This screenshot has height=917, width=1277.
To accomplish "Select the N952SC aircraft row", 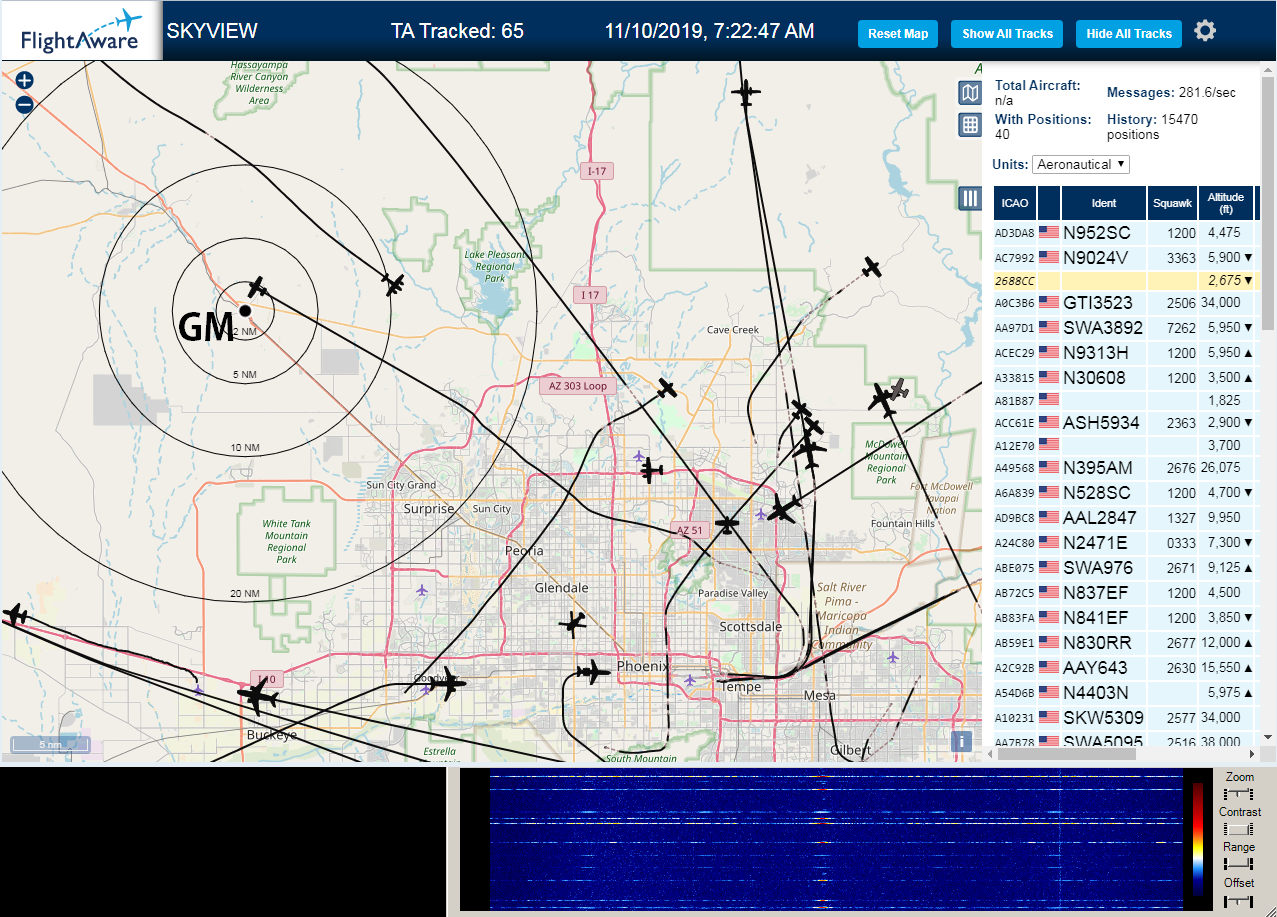I will [x=1125, y=233].
